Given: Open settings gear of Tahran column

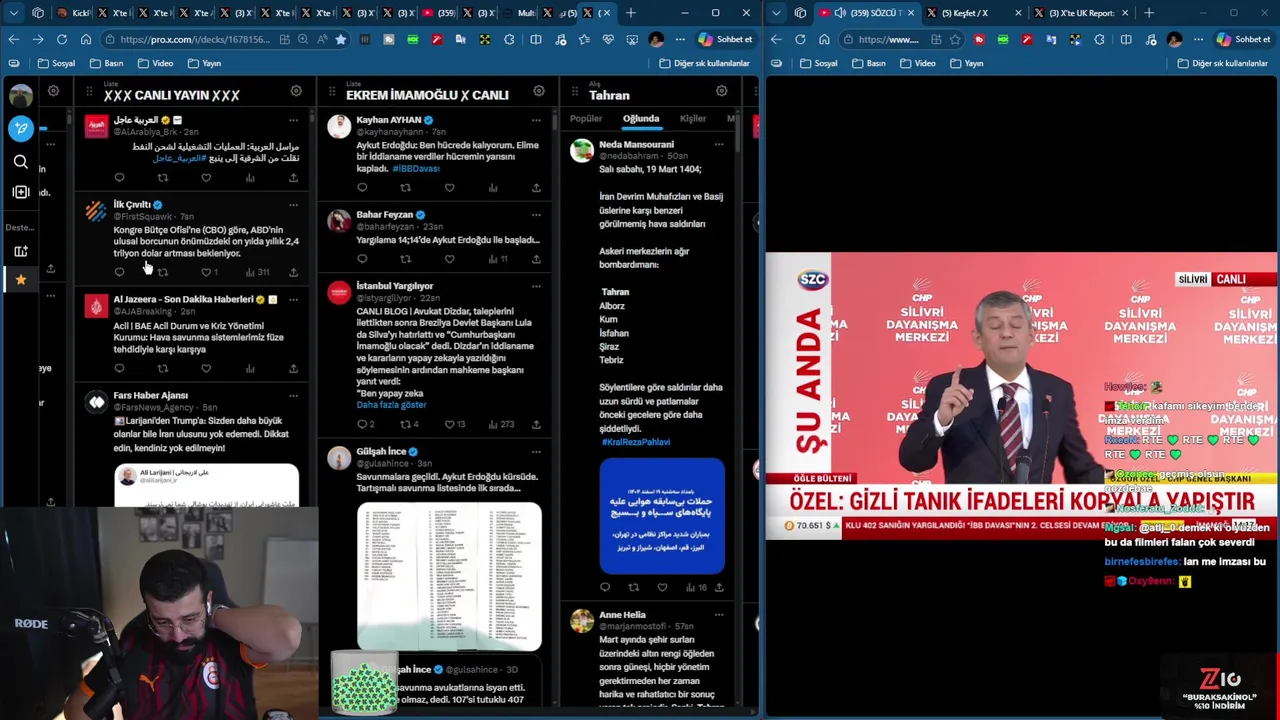Looking at the screenshot, I should [721, 92].
